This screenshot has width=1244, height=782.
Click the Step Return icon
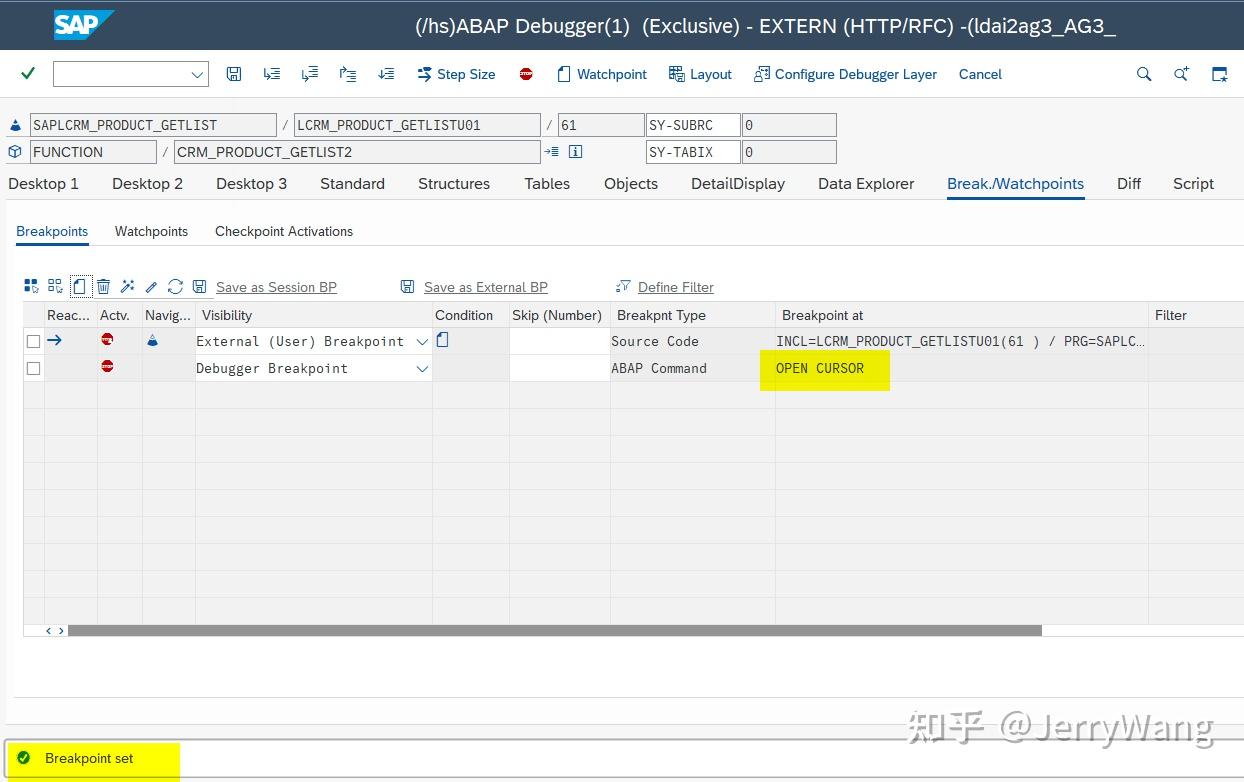point(348,74)
